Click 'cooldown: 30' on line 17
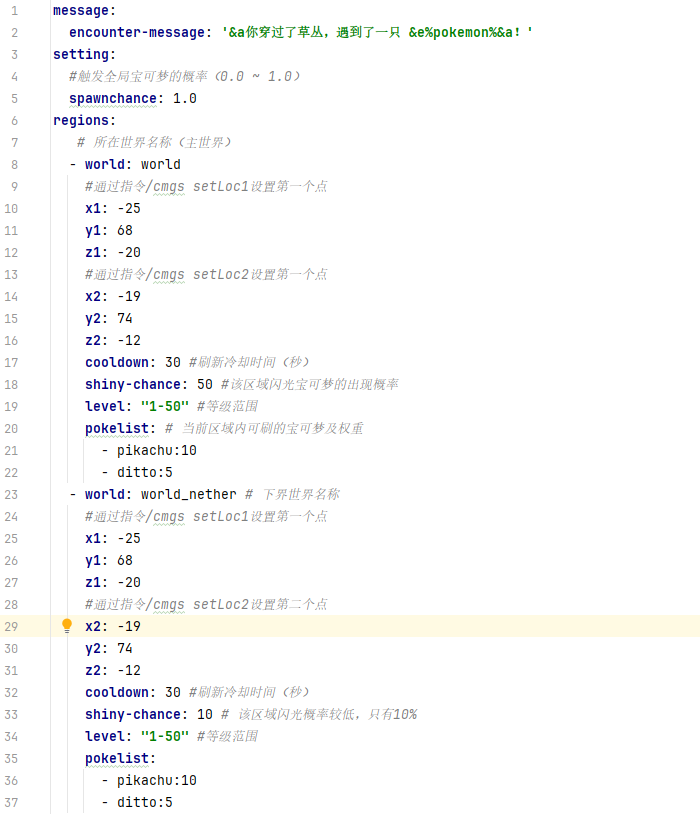The width and height of the screenshot is (700, 814). 133,362
